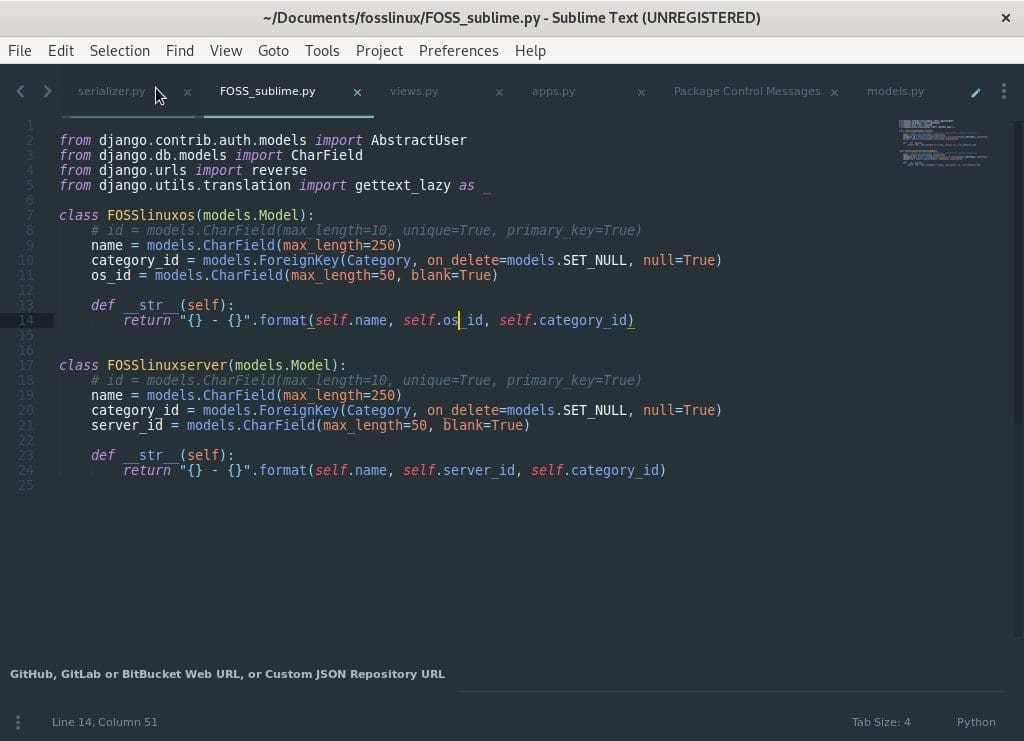1024x741 pixels.
Task: Close the Package Control Messages tab
Action: (835, 92)
